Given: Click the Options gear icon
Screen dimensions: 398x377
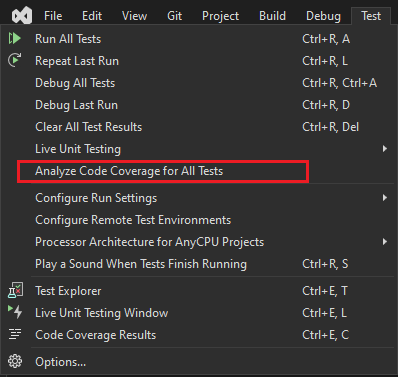Looking at the screenshot, I should (15, 361).
